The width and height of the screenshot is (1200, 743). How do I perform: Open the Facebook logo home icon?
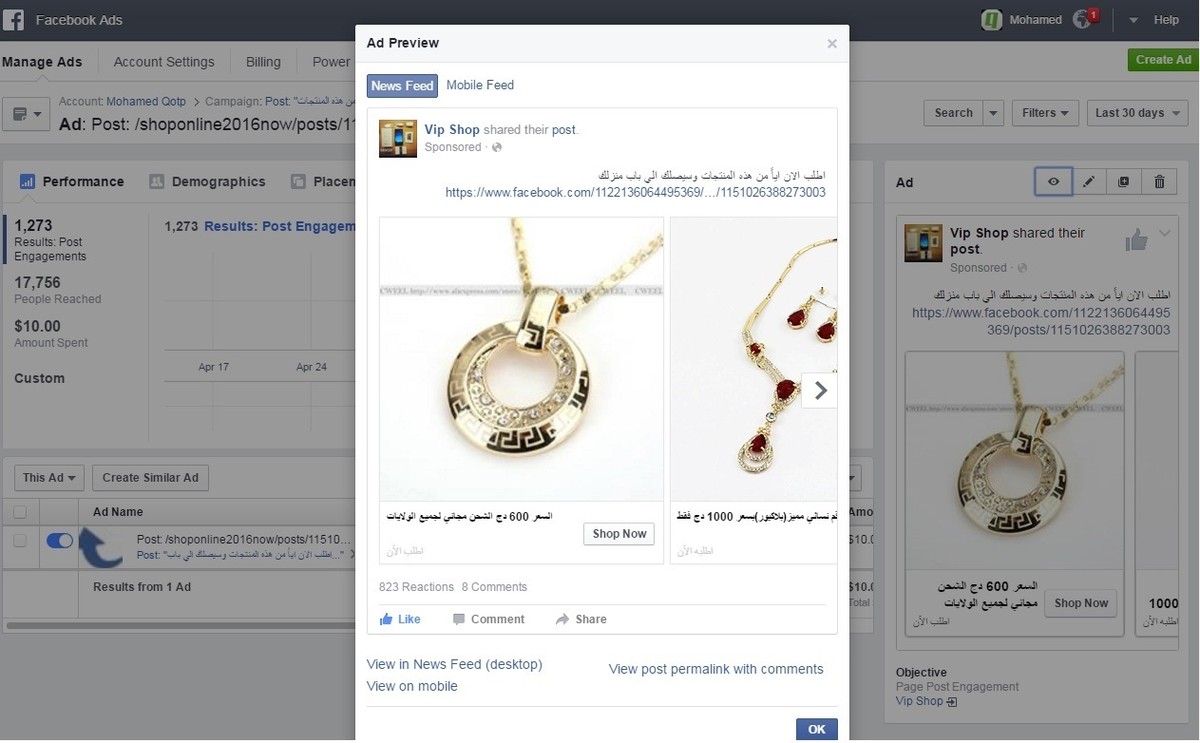point(15,19)
